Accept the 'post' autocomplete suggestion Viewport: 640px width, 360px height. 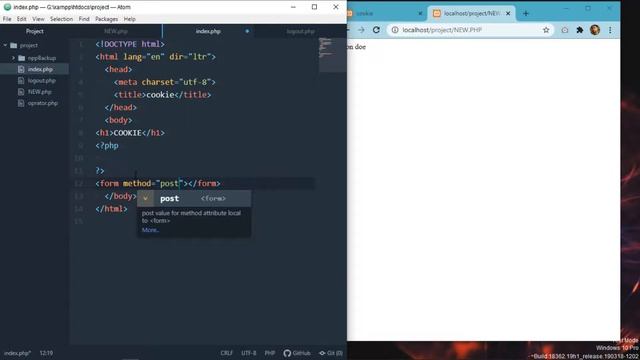click(194, 198)
